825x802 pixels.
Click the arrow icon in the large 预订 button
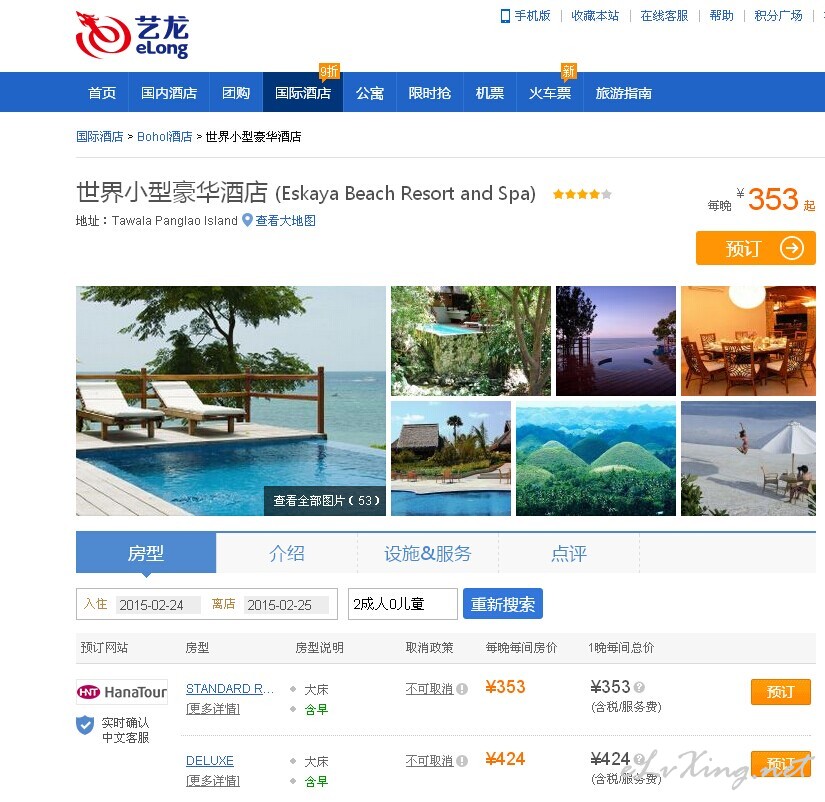791,248
